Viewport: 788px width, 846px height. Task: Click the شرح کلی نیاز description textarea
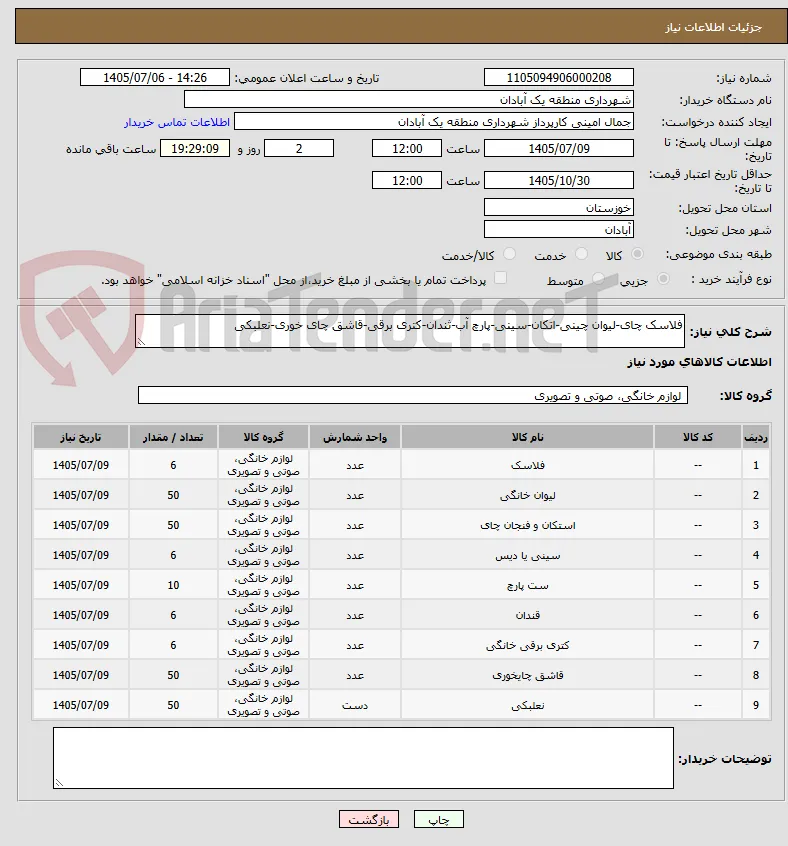[x=409, y=331]
